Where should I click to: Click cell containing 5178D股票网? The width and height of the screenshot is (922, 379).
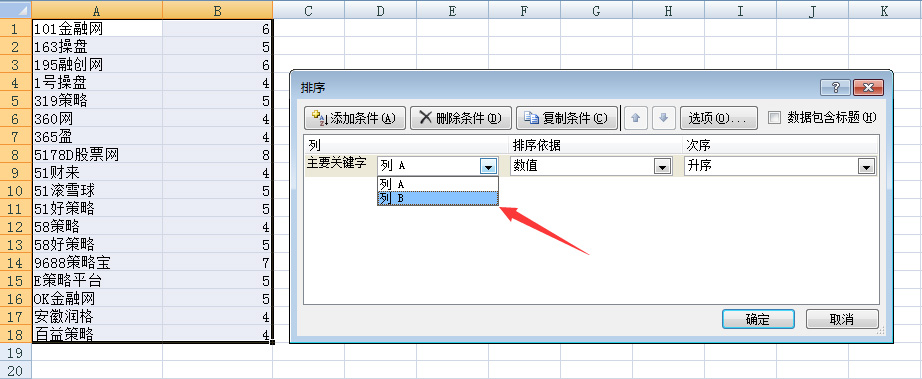coord(97,155)
